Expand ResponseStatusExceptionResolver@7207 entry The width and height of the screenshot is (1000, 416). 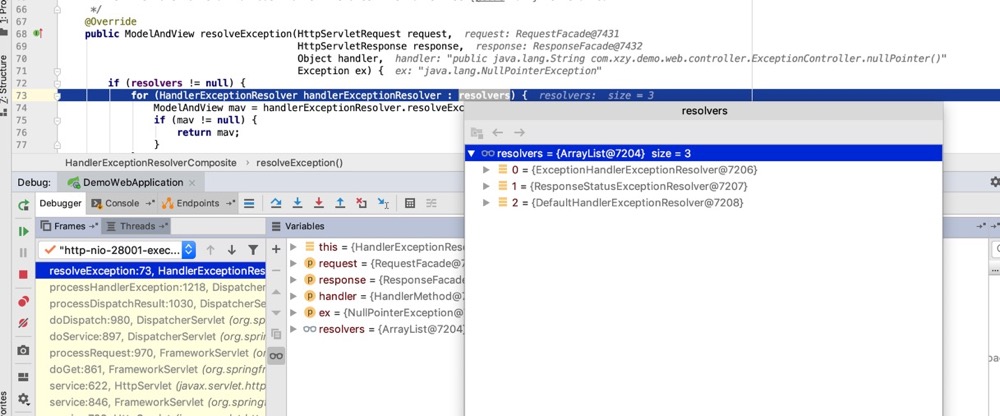click(x=487, y=186)
